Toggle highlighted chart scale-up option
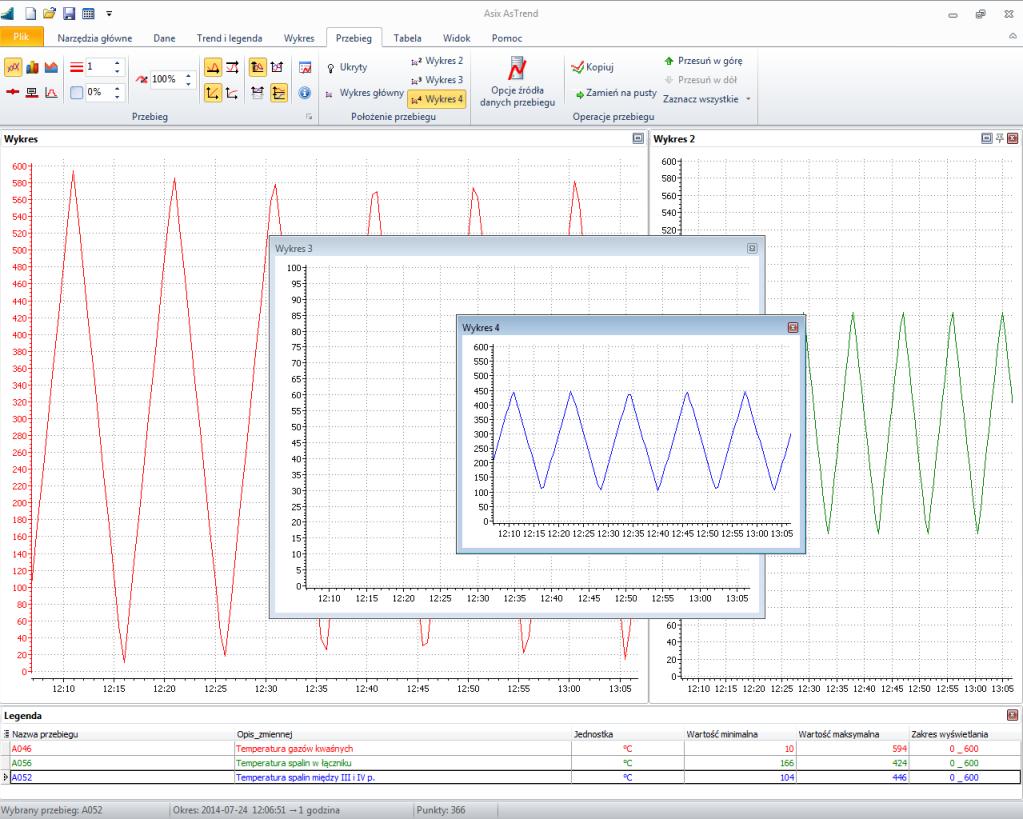1023x819 pixels. pyautogui.click(x=258, y=67)
